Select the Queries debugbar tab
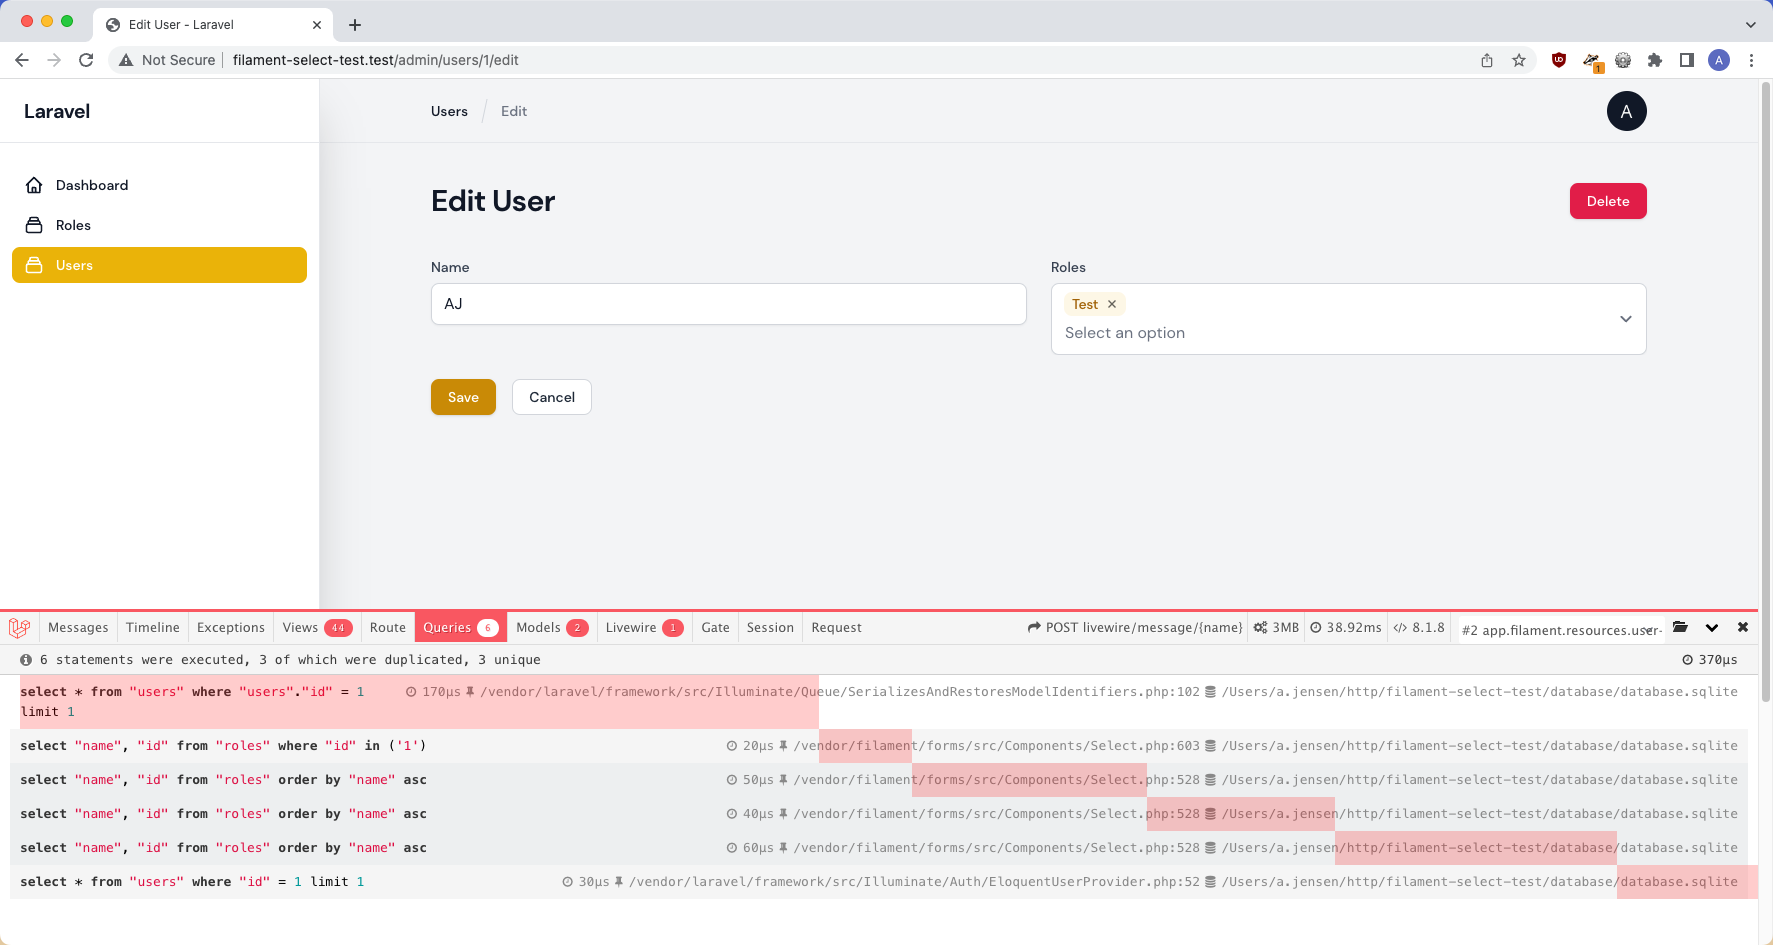Image resolution: width=1773 pixels, height=945 pixels. (461, 628)
